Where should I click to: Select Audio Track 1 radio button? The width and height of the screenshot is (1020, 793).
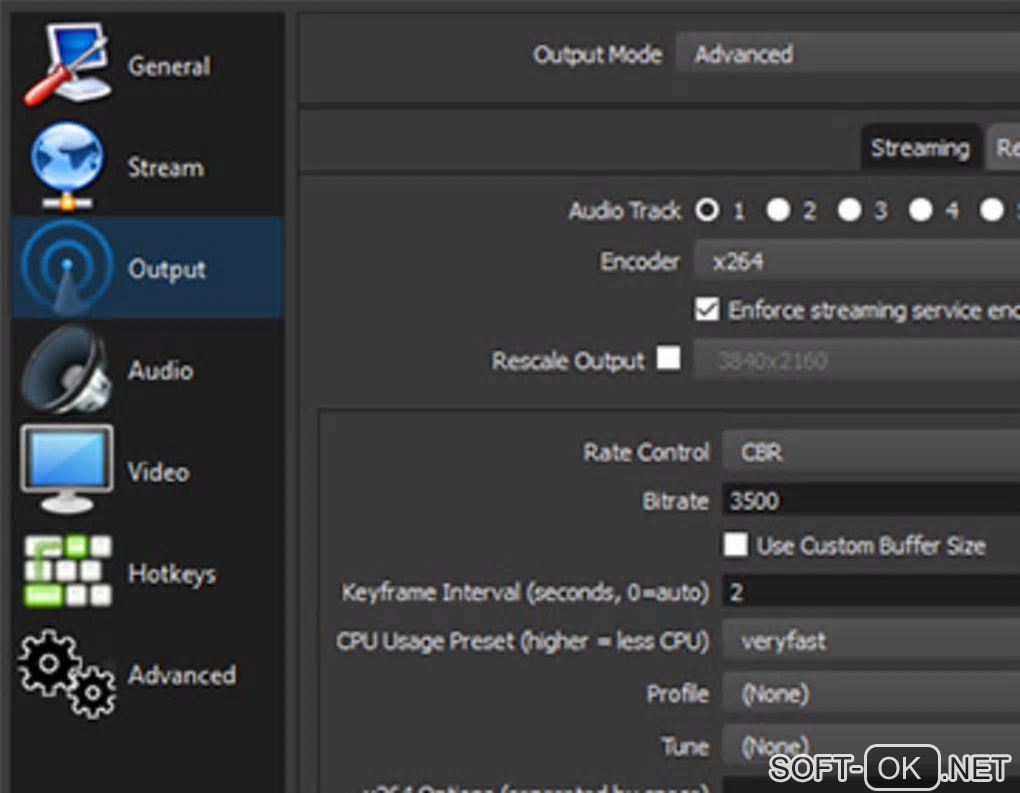(x=708, y=210)
